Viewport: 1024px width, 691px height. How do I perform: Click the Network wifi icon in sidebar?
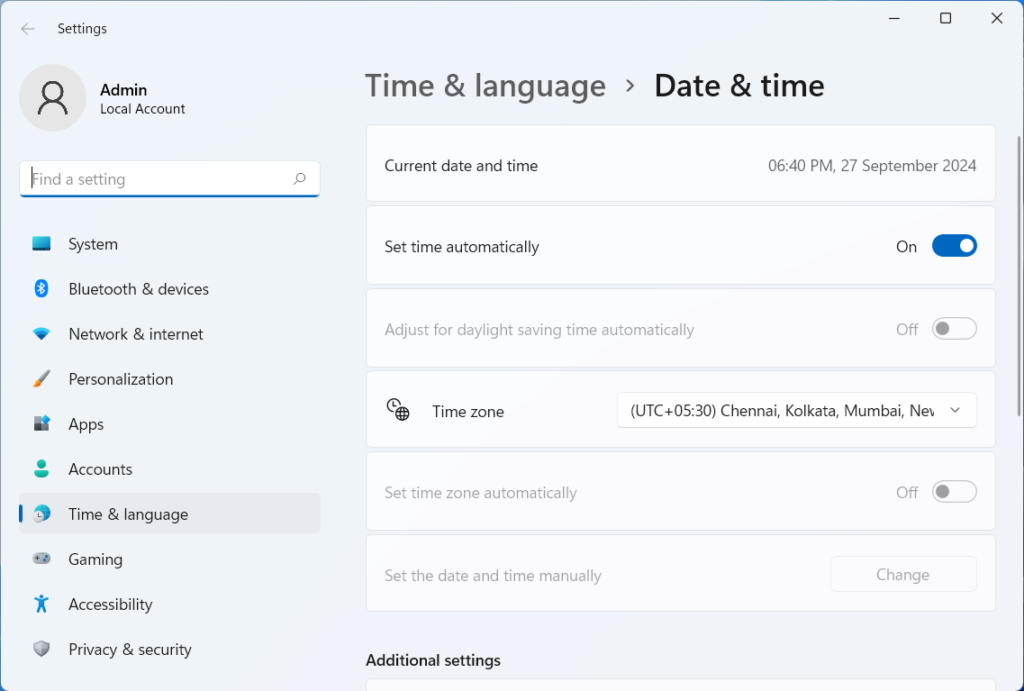tap(41, 334)
